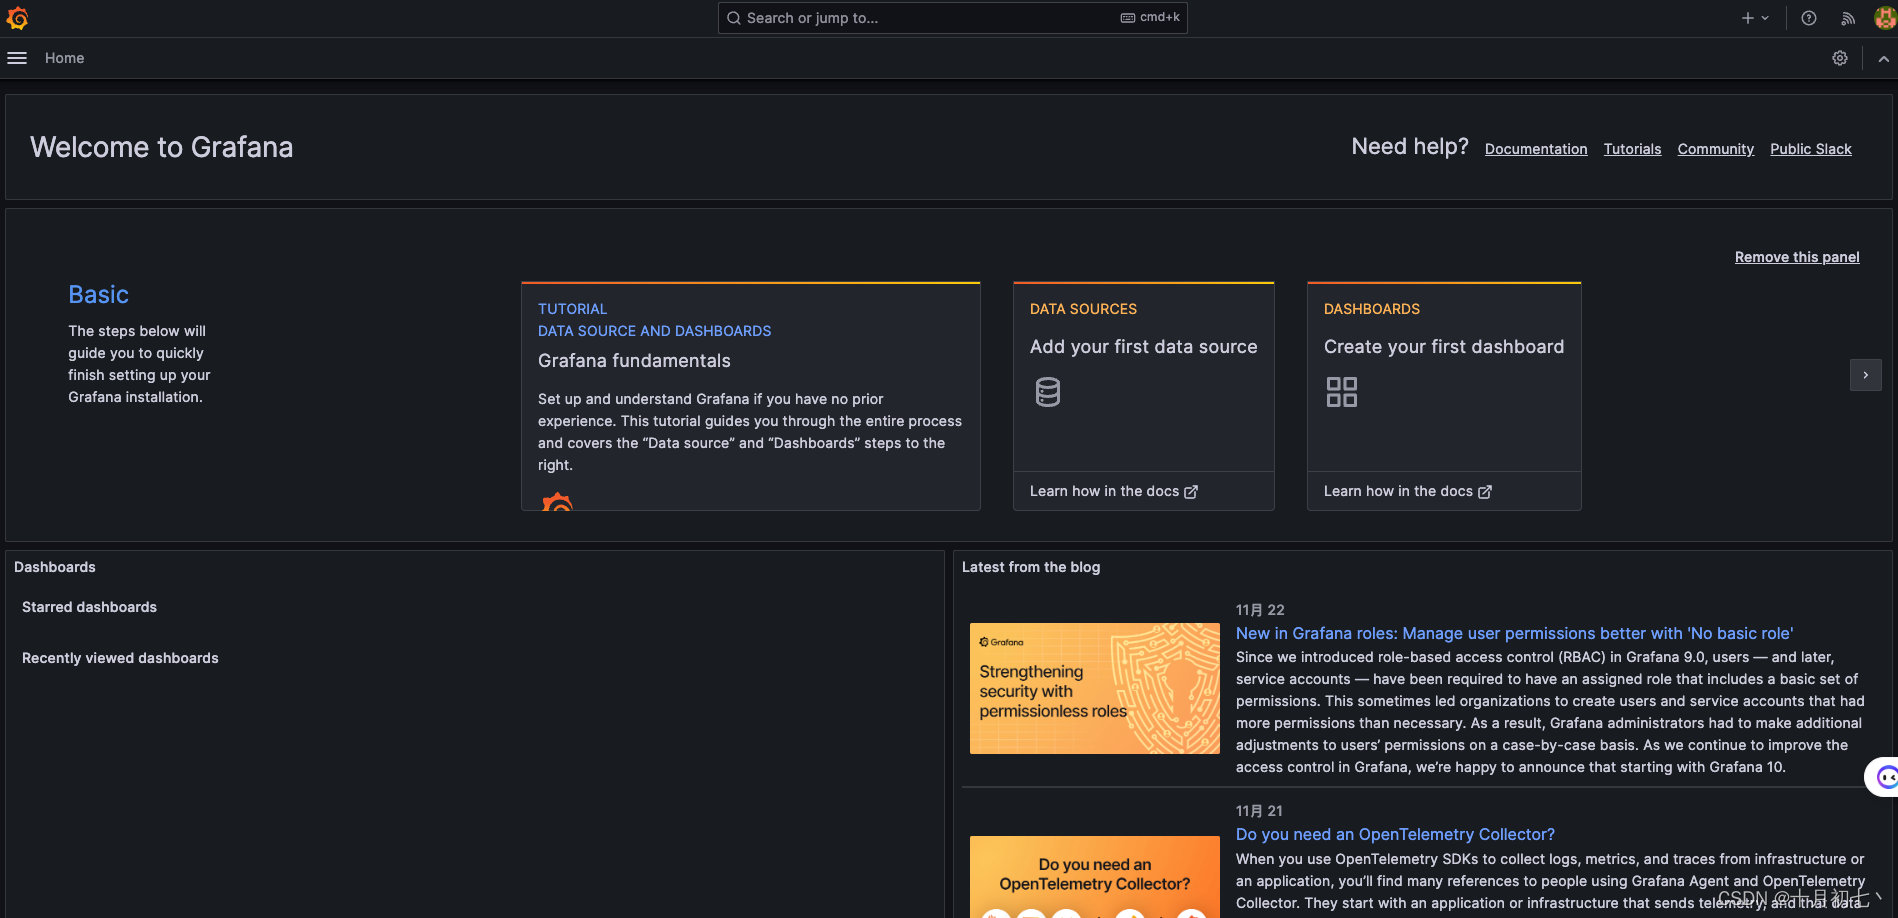Click the 11月 22 blog date
This screenshot has width=1898, height=918.
click(1260, 610)
